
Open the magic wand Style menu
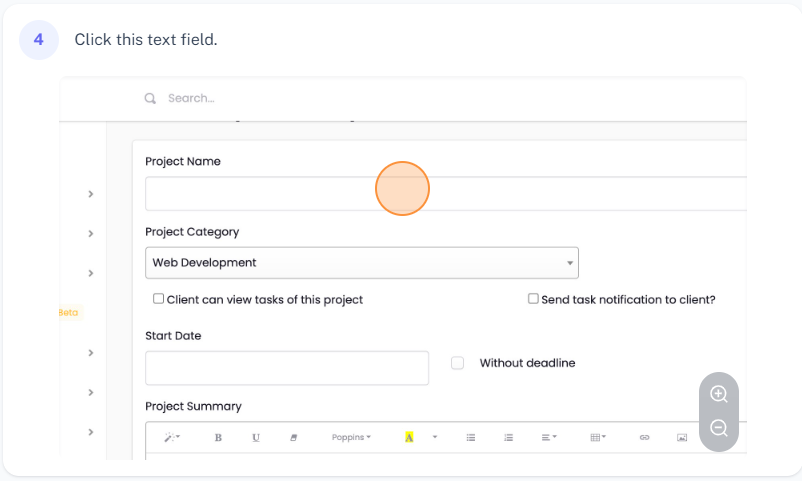point(171,438)
